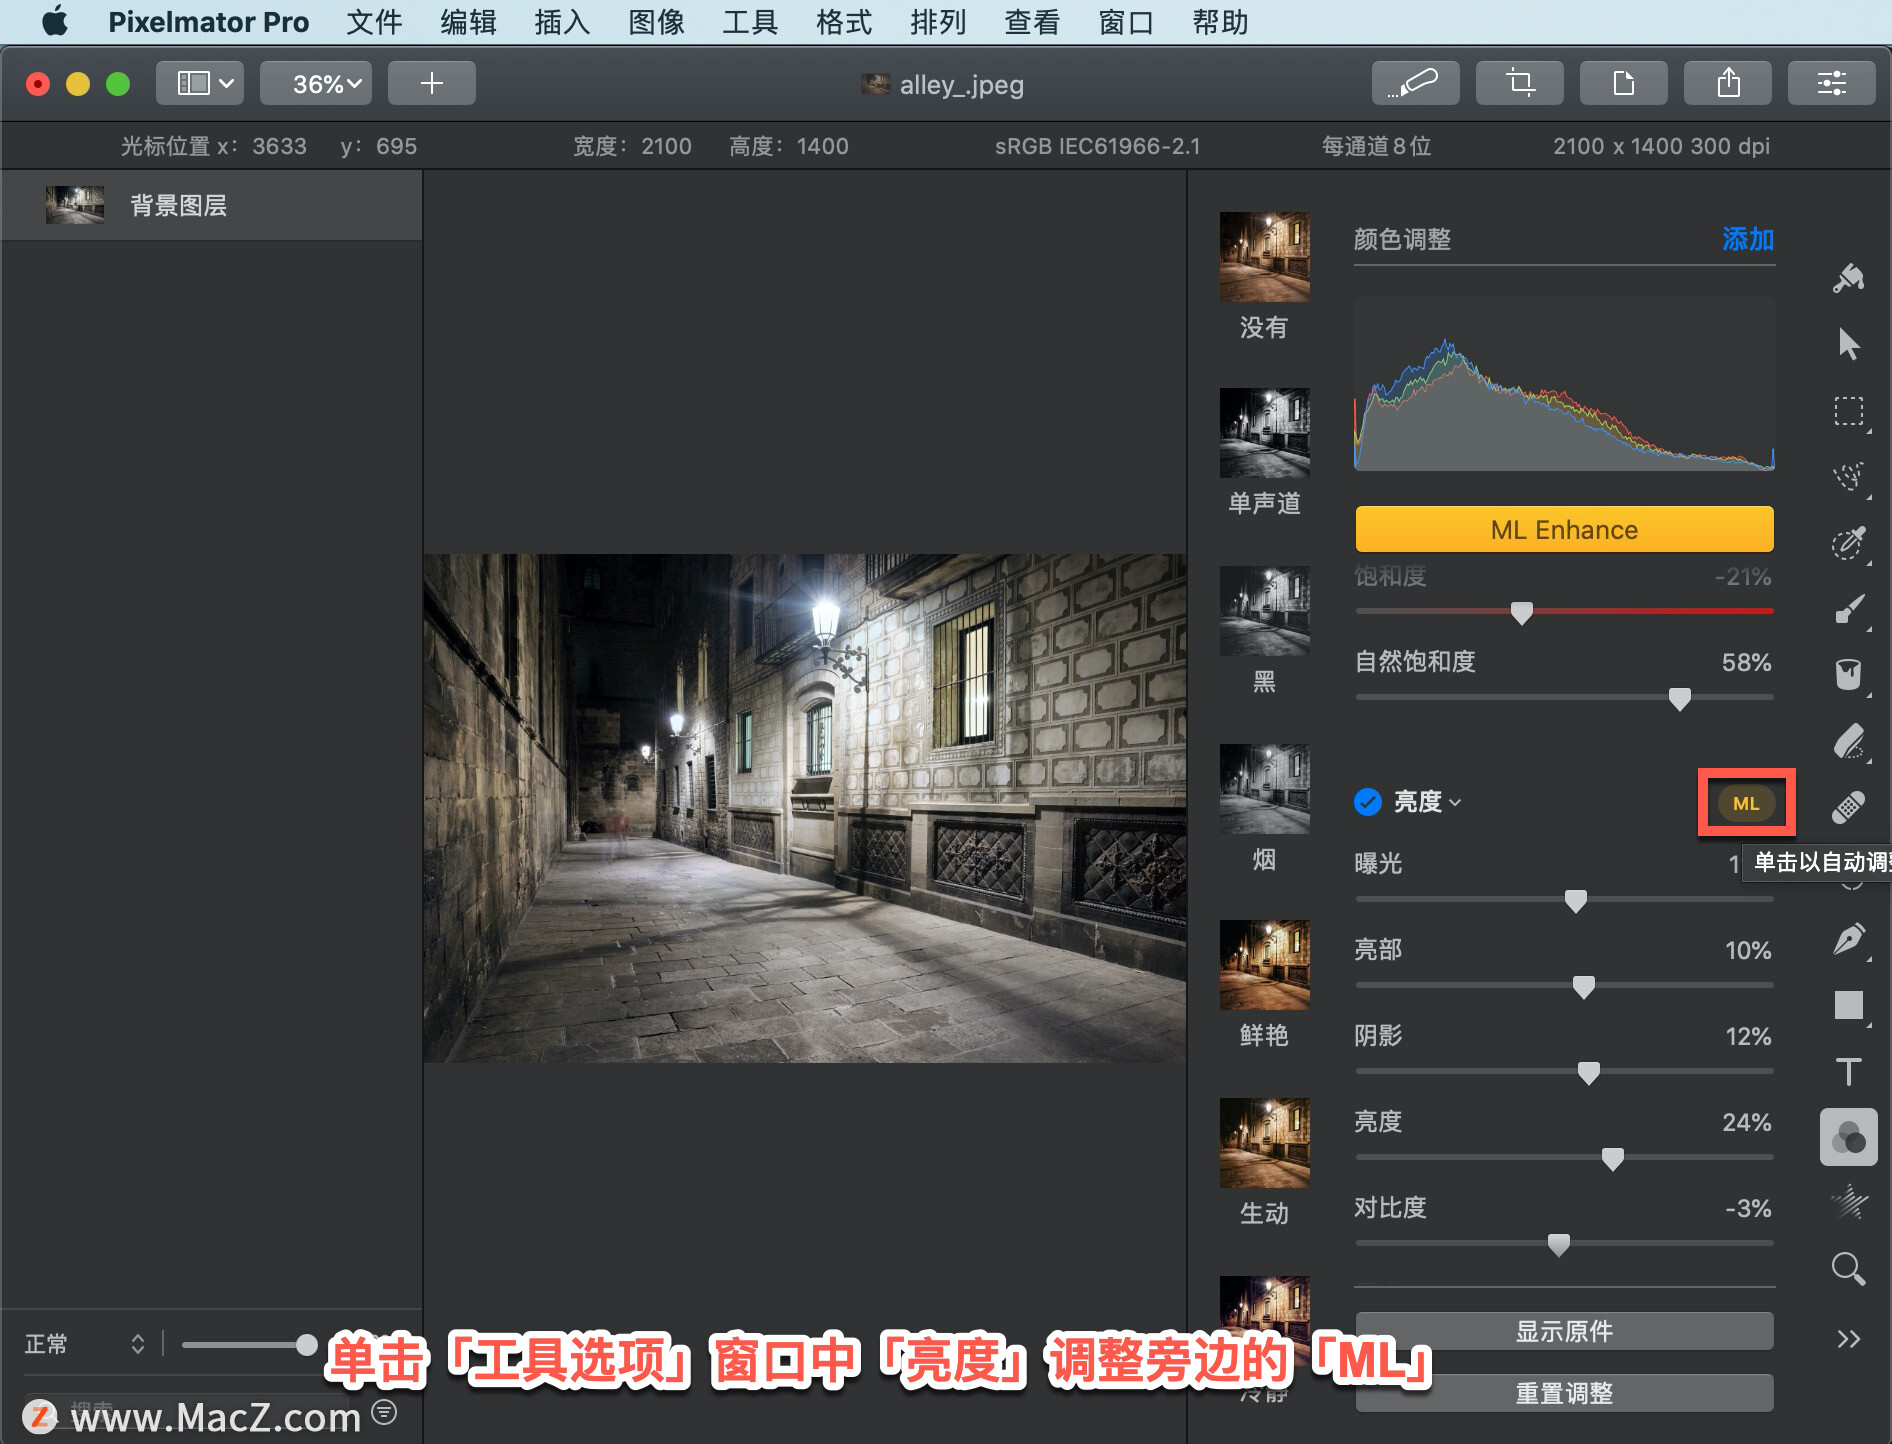The height and width of the screenshot is (1444, 1892).
Task: Select the 黑 preset thumbnail
Action: point(1264,611)
